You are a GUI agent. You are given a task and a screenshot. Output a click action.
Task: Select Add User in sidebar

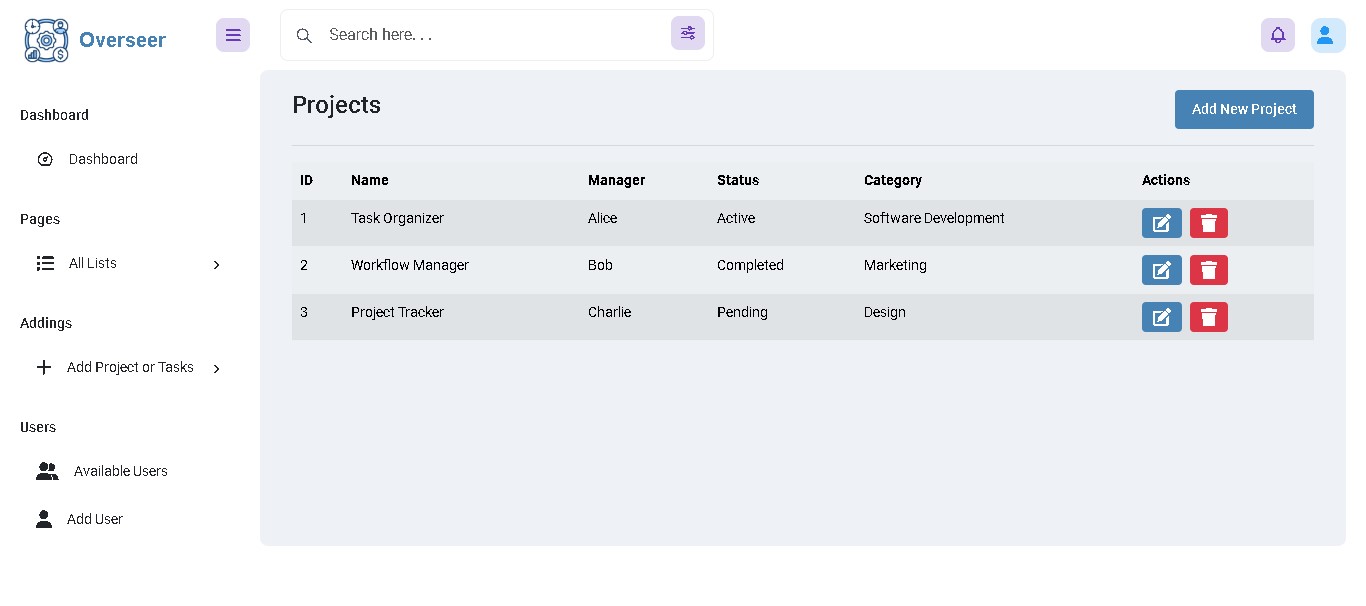click(94, 519)
